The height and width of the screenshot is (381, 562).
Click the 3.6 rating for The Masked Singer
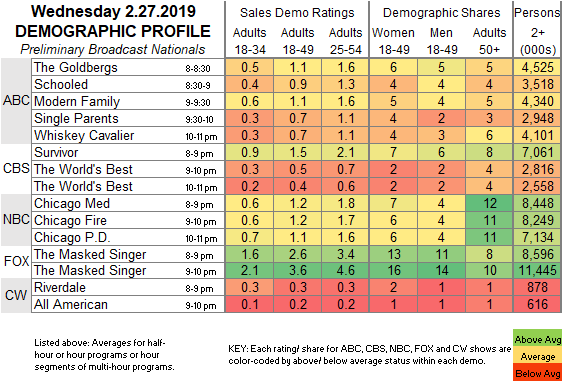point(297,270)
